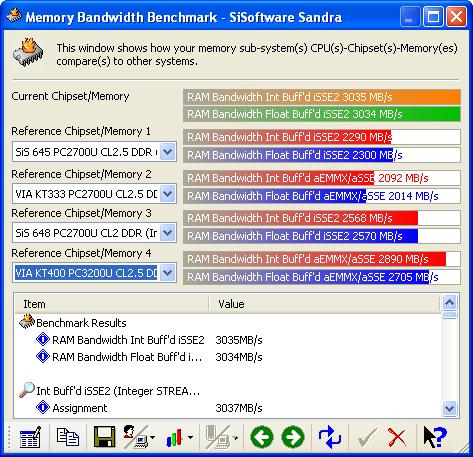Select Int Buff'd iSSE2 (Integer STREA... row
This screenshot has width=473, height=457.
tap(118, 391)
